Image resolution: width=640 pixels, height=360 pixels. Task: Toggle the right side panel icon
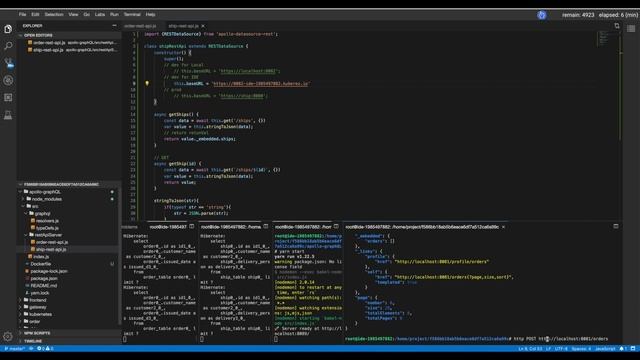coord(631,29)
